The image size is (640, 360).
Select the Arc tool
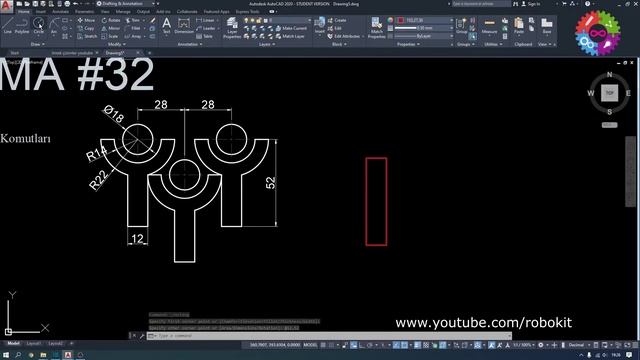pos(53,25)
